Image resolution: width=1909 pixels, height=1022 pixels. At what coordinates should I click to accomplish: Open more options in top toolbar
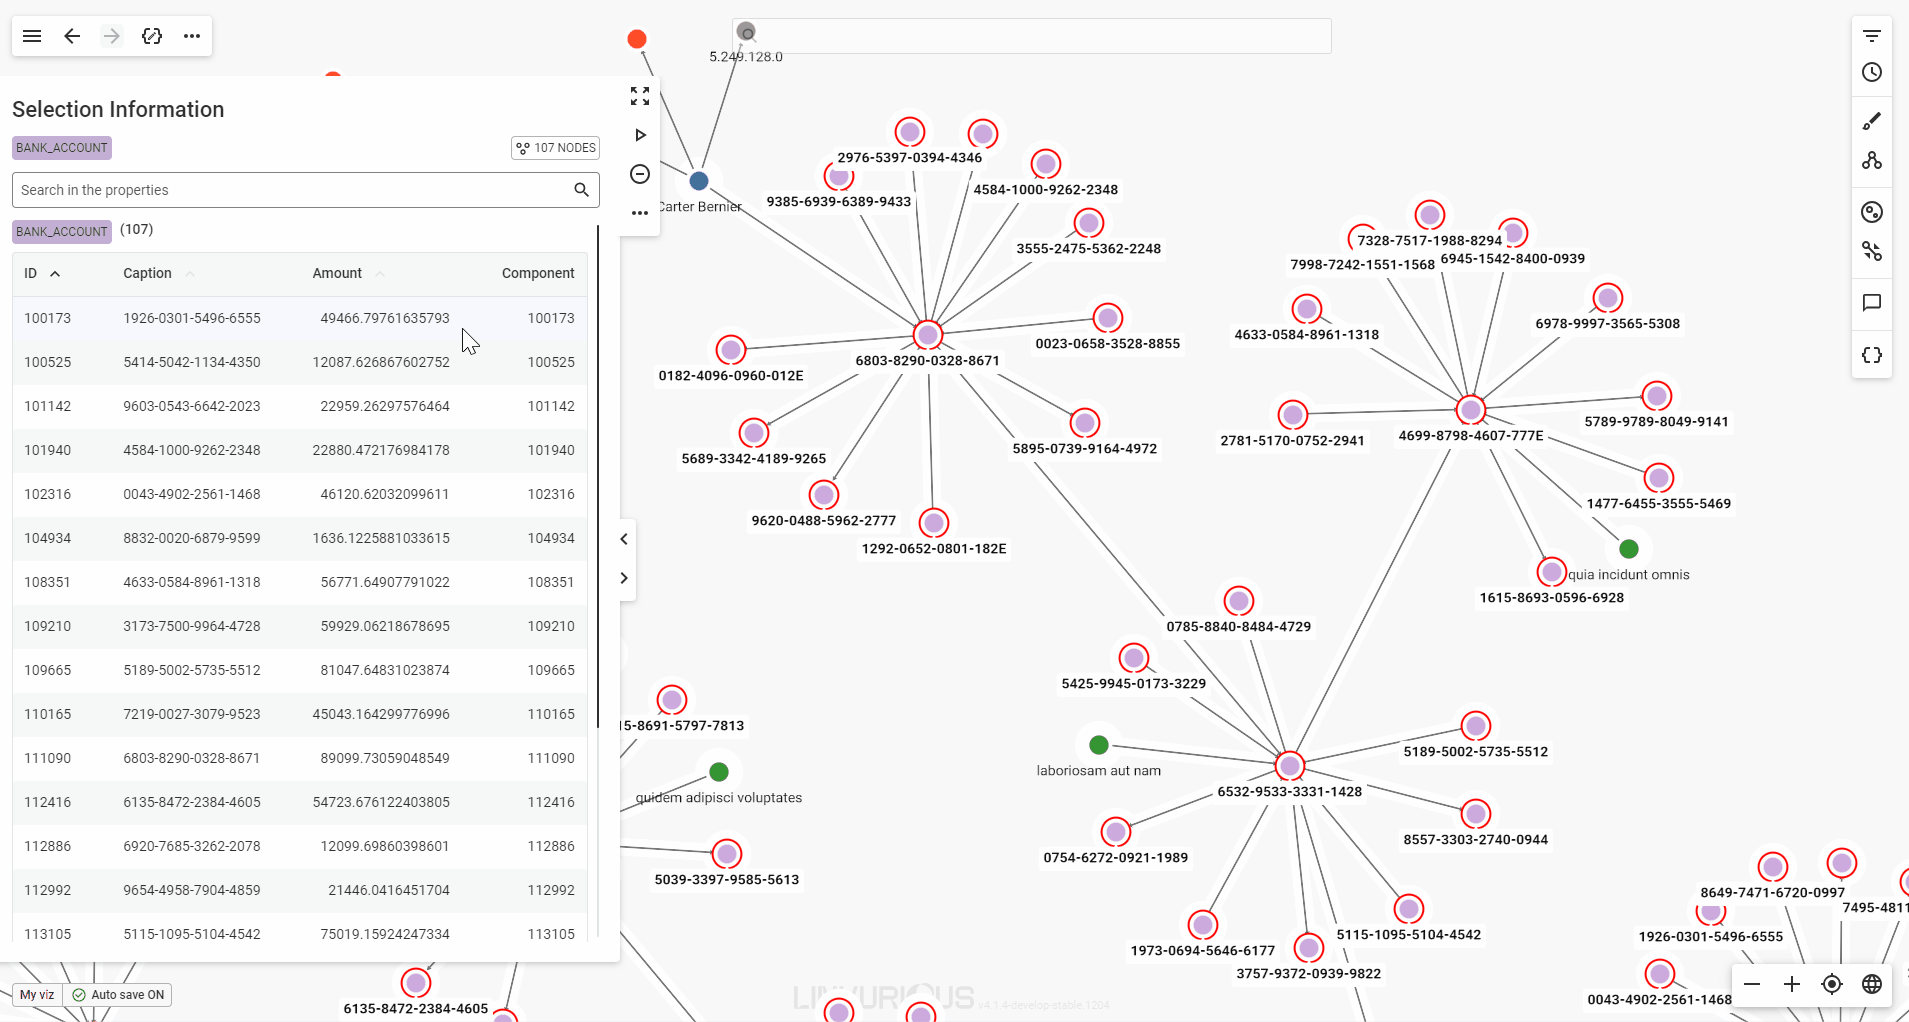coord(192,36)
